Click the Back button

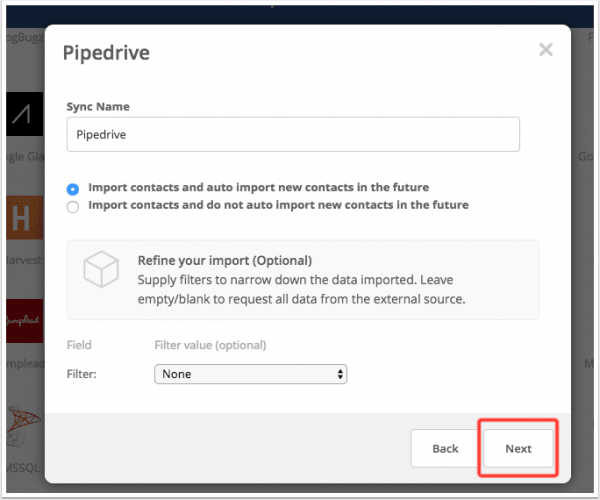(x=445, y=448)
